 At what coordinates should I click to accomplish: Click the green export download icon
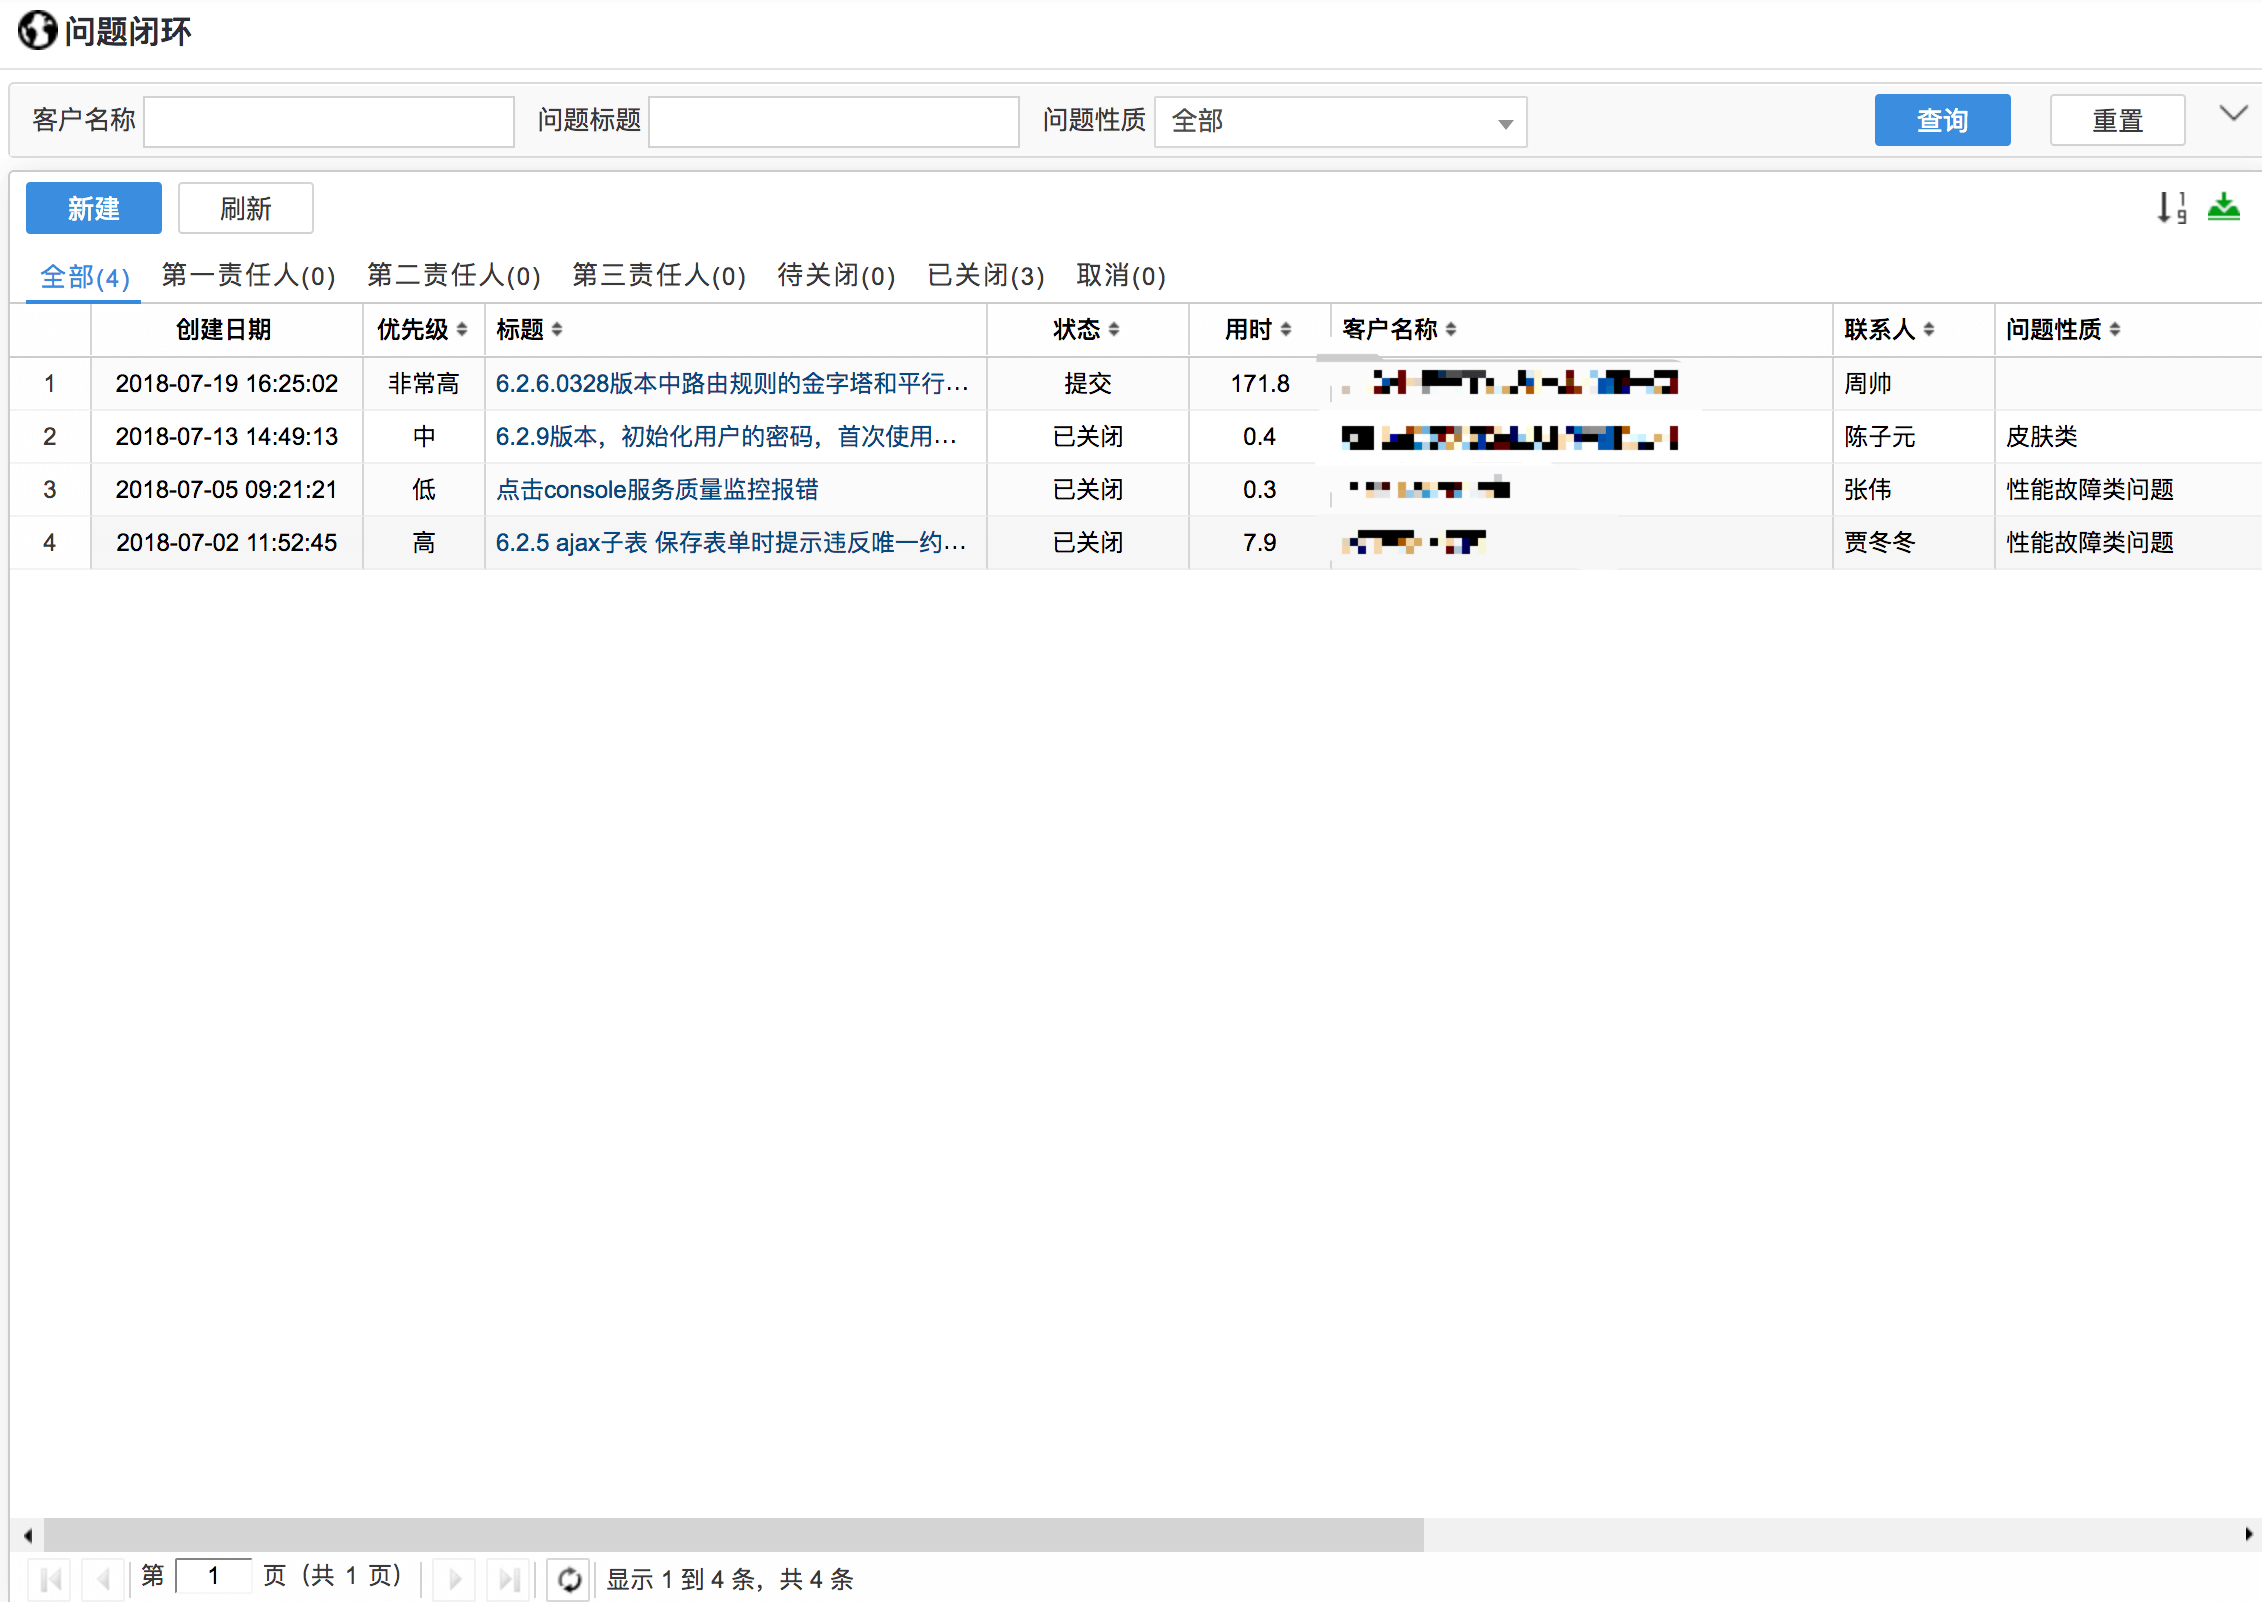2223,207
